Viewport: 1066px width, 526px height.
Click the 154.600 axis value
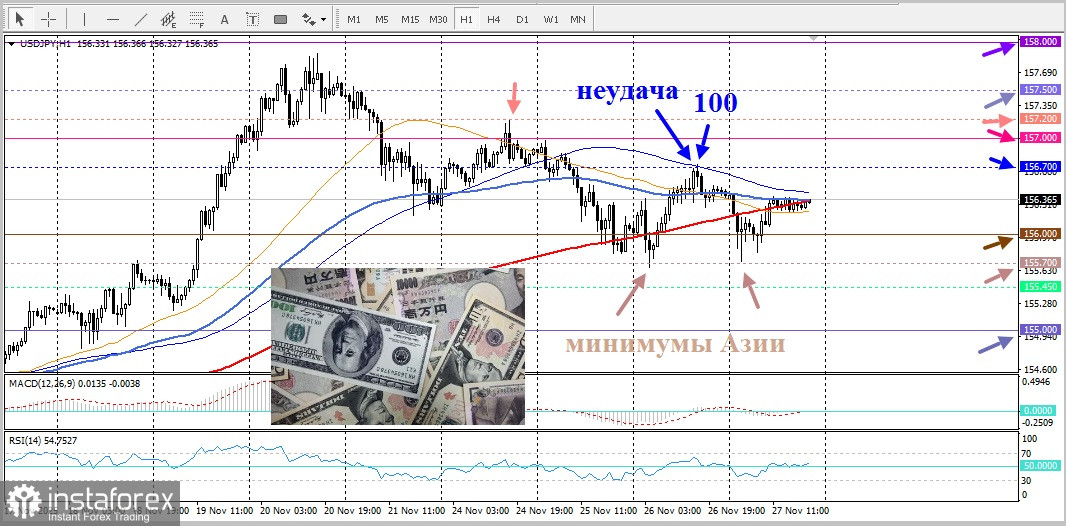pyautogui.click(x=1040, y=369)
